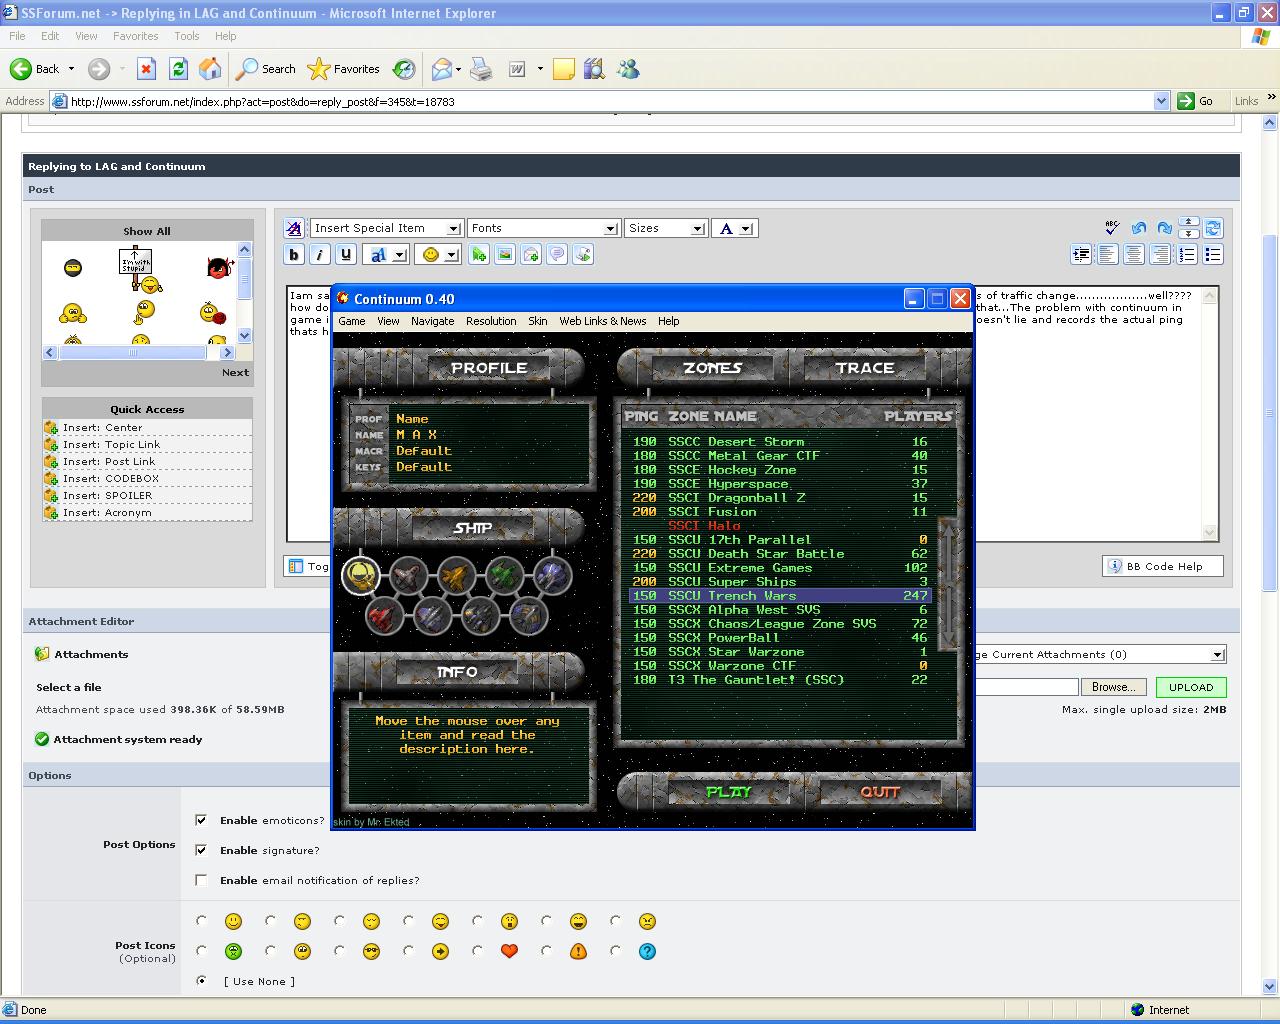Click the insert link icon
This screenshot has height=1024, width=1280.
pyautogui.click(x=479, y=255)
